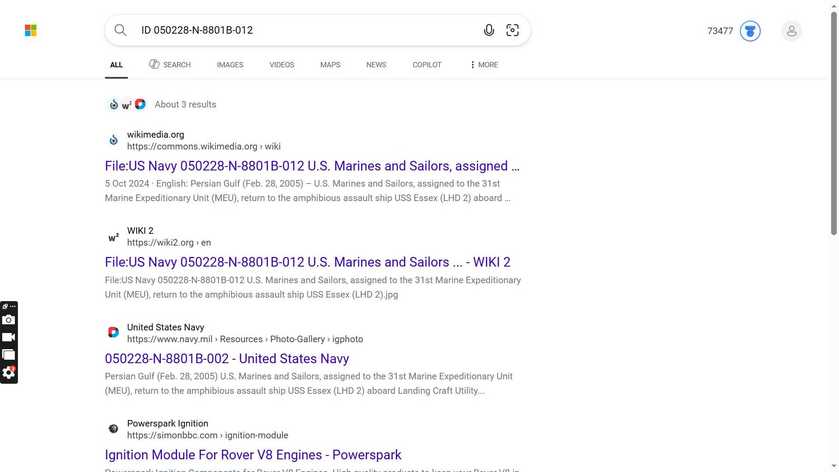The height and width of the screenshot is (472, 839).
Task: Click the search magnifier icon
Action: pos(120,31)
